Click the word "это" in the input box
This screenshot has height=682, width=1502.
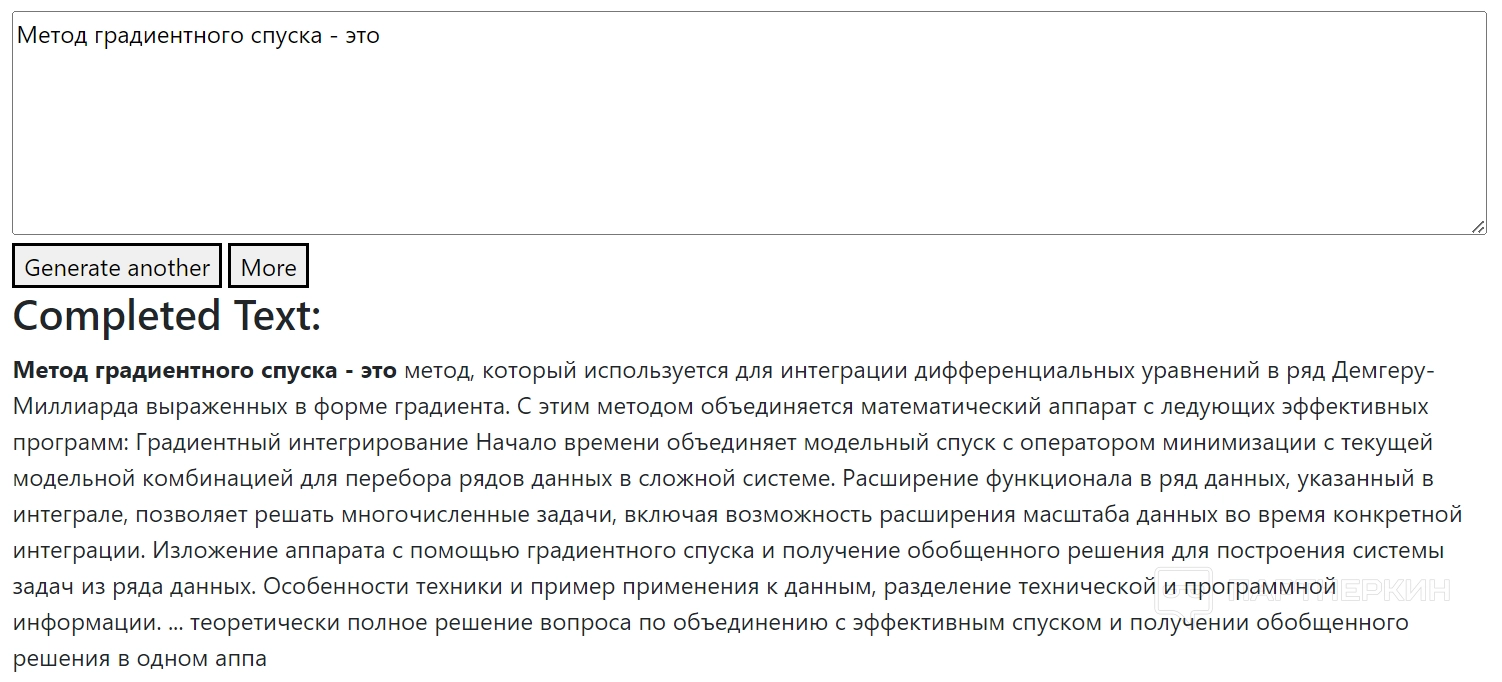pos(362,36)
